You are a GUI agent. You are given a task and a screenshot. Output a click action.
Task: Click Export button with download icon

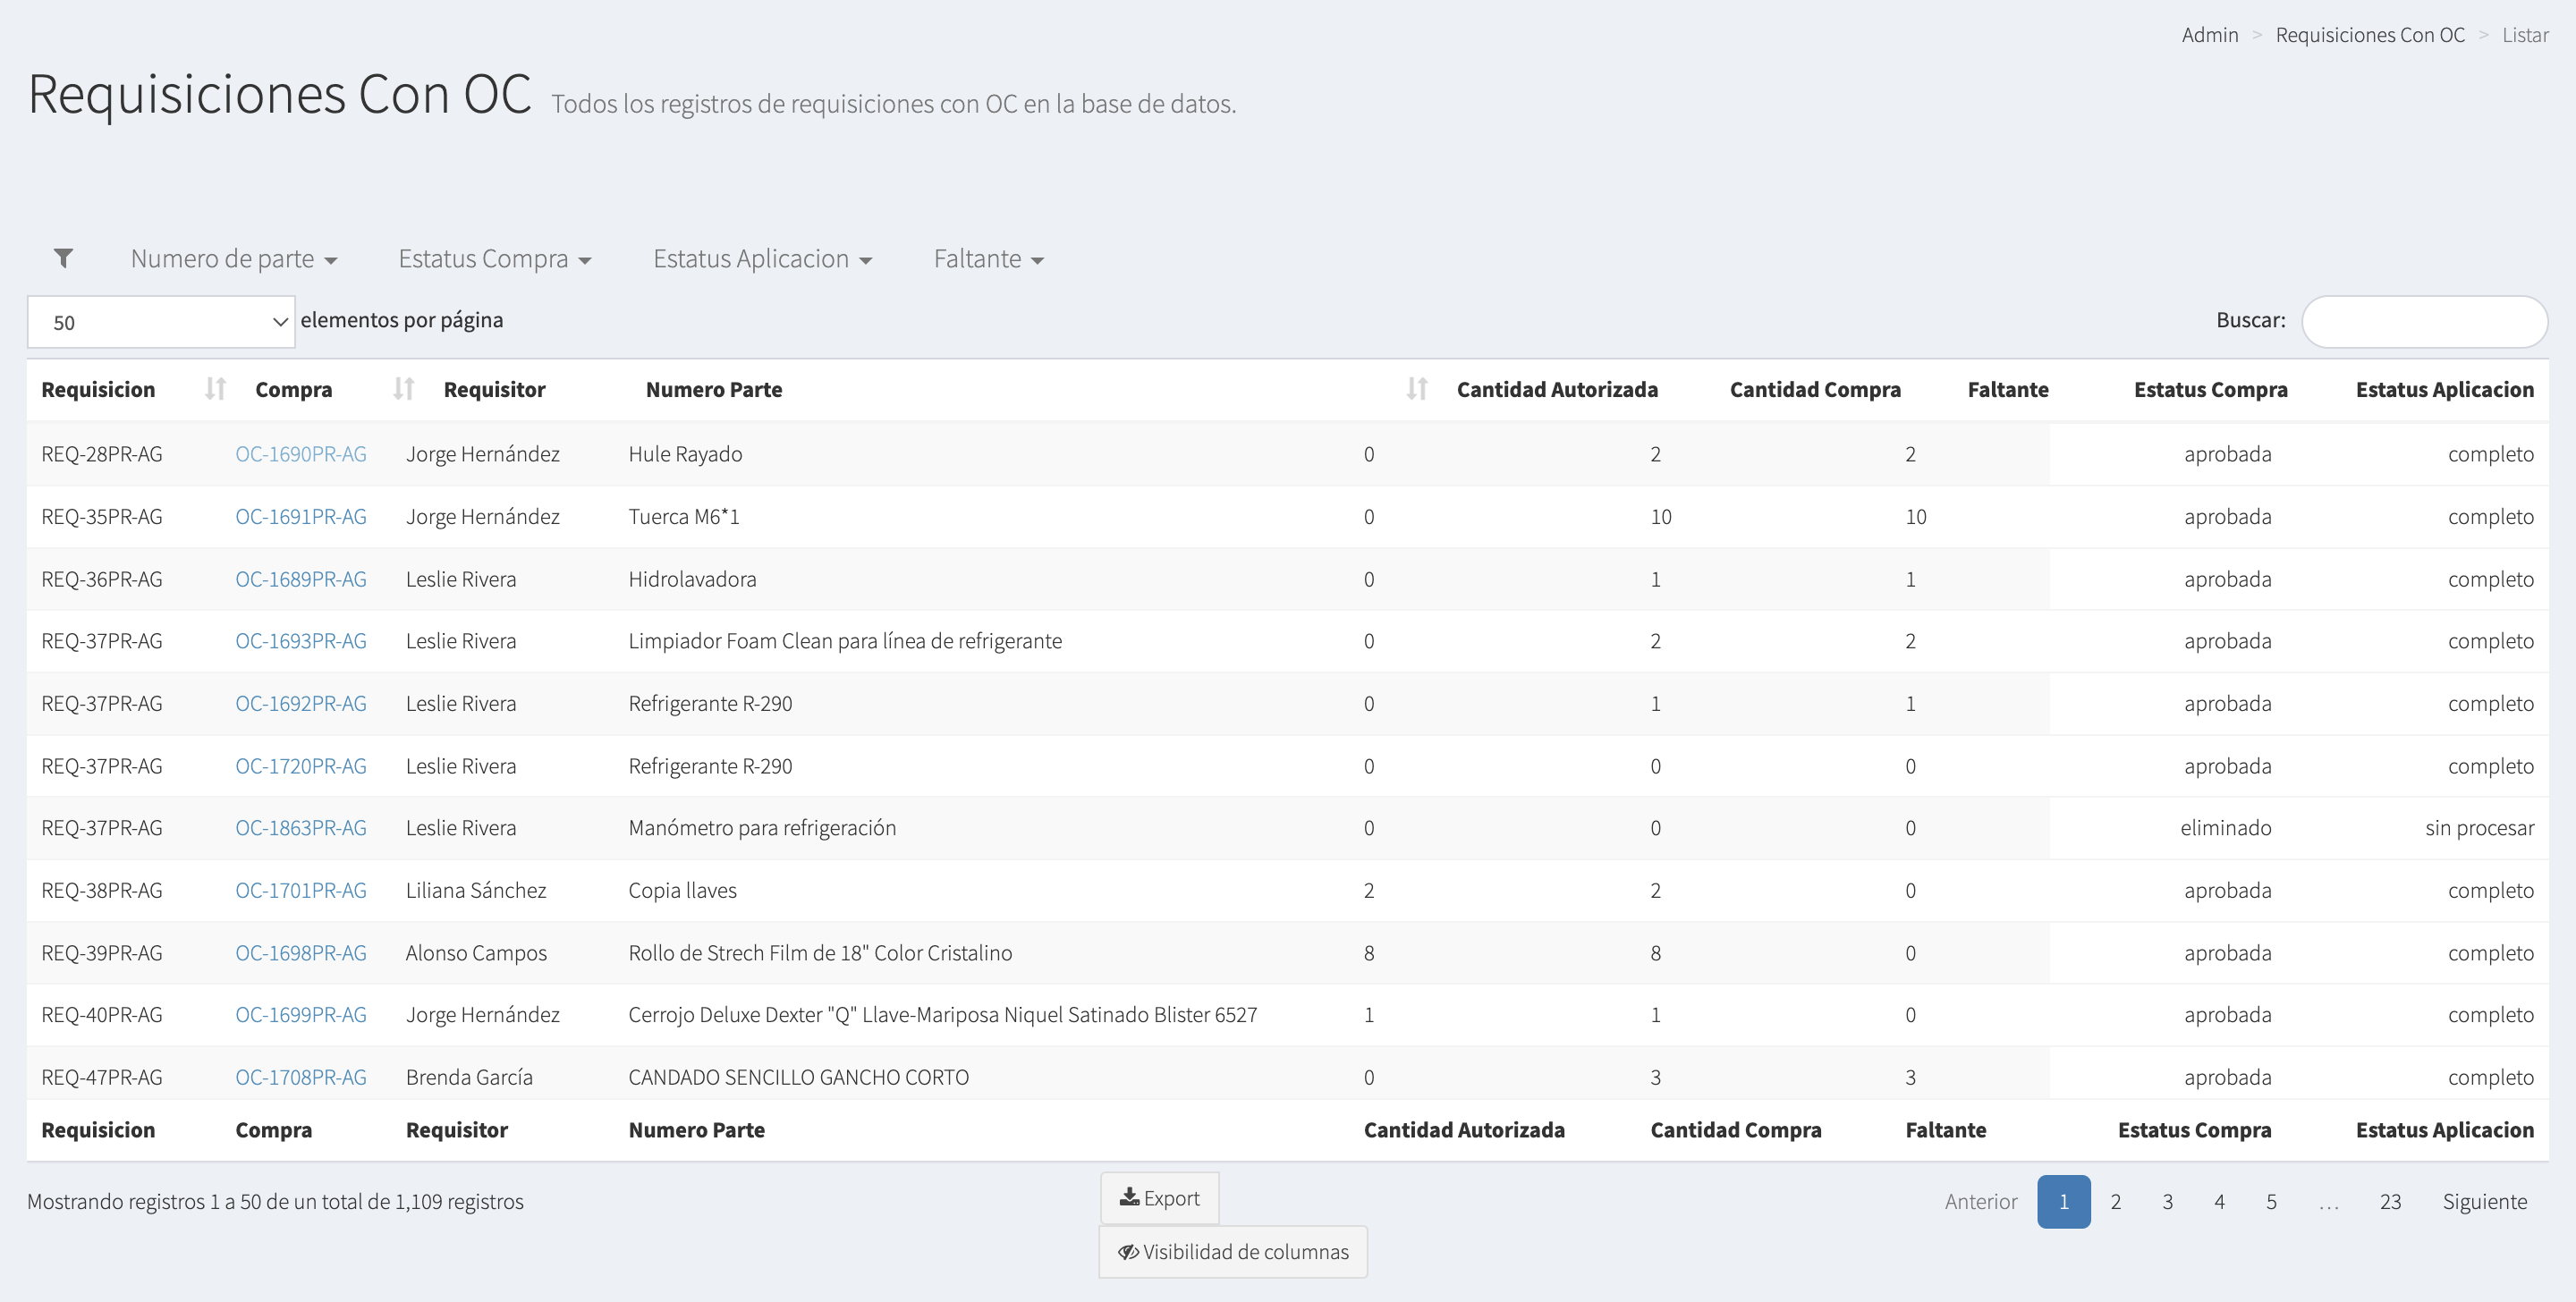coord(1159,1198)
